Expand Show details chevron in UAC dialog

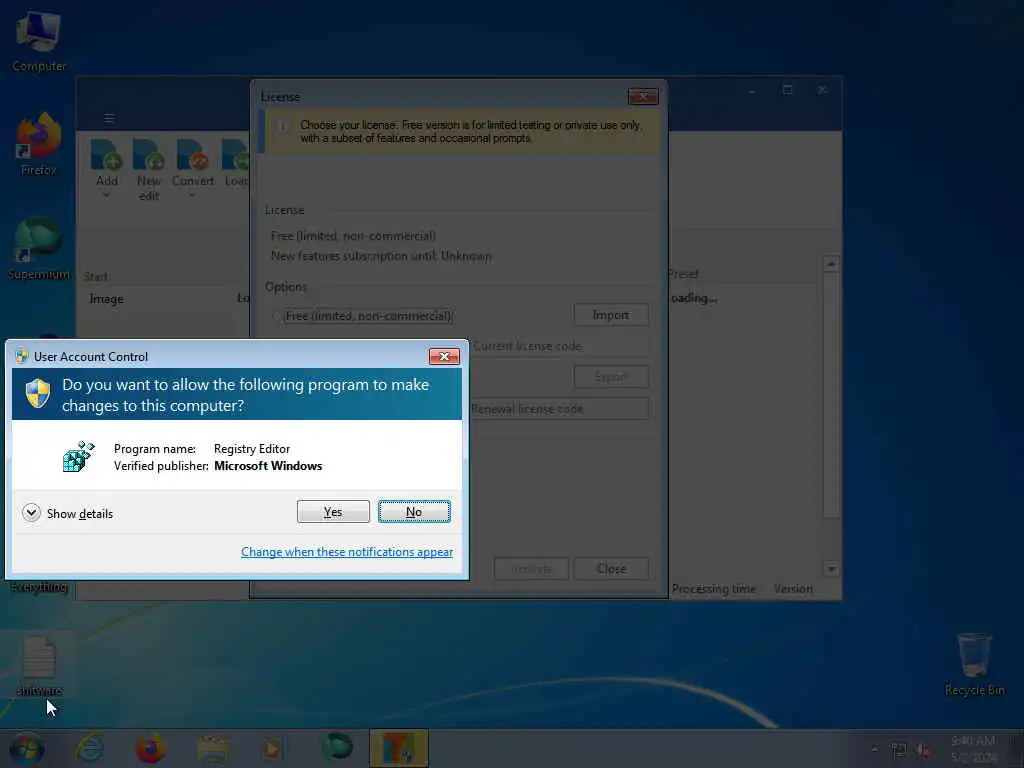tap(31, 513)
